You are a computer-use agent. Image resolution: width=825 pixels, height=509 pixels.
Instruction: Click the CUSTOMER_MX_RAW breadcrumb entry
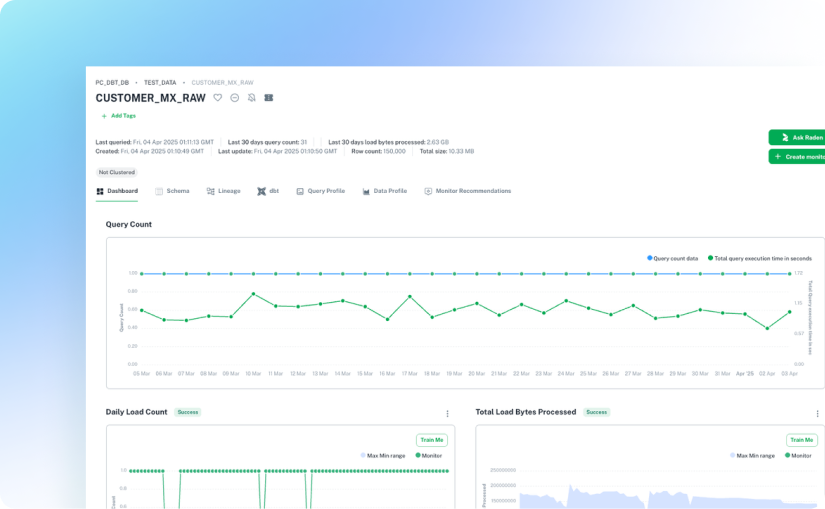click(x=223, y=83)
